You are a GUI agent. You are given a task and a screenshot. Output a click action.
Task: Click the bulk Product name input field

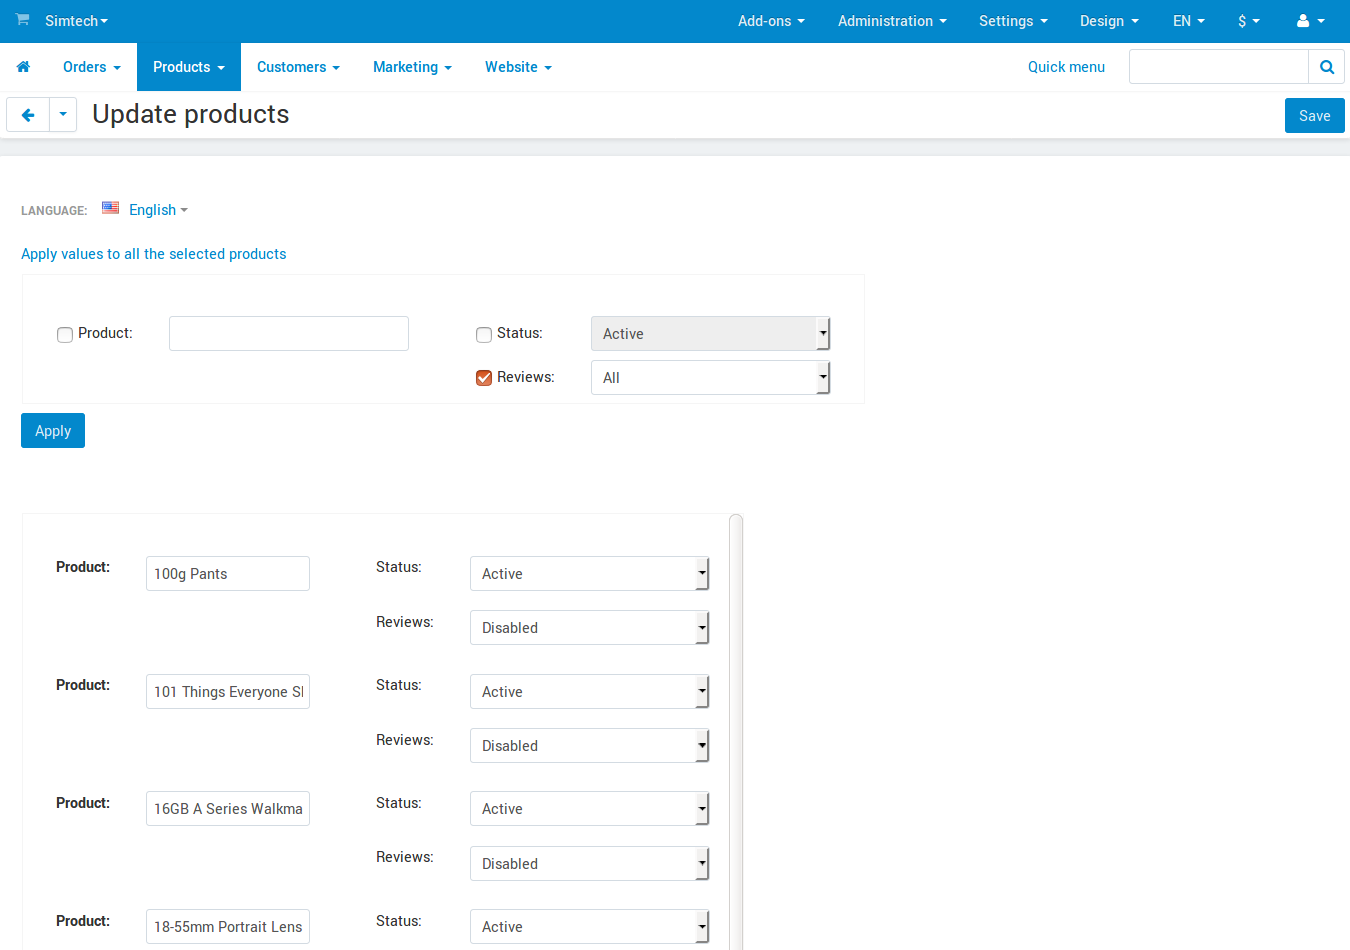pos(289,334)
